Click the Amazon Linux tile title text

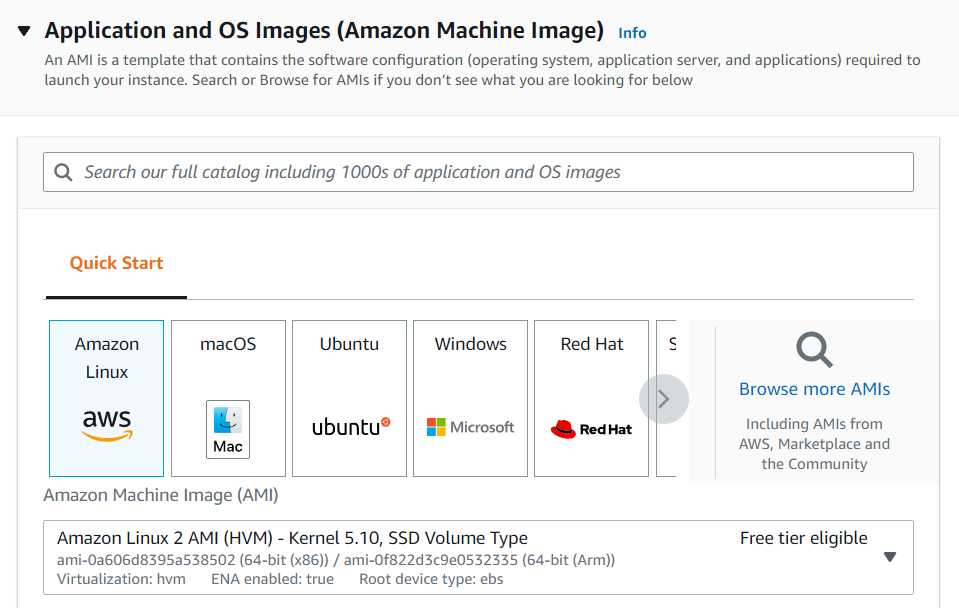pyautogui.click(x=106, y=357)
